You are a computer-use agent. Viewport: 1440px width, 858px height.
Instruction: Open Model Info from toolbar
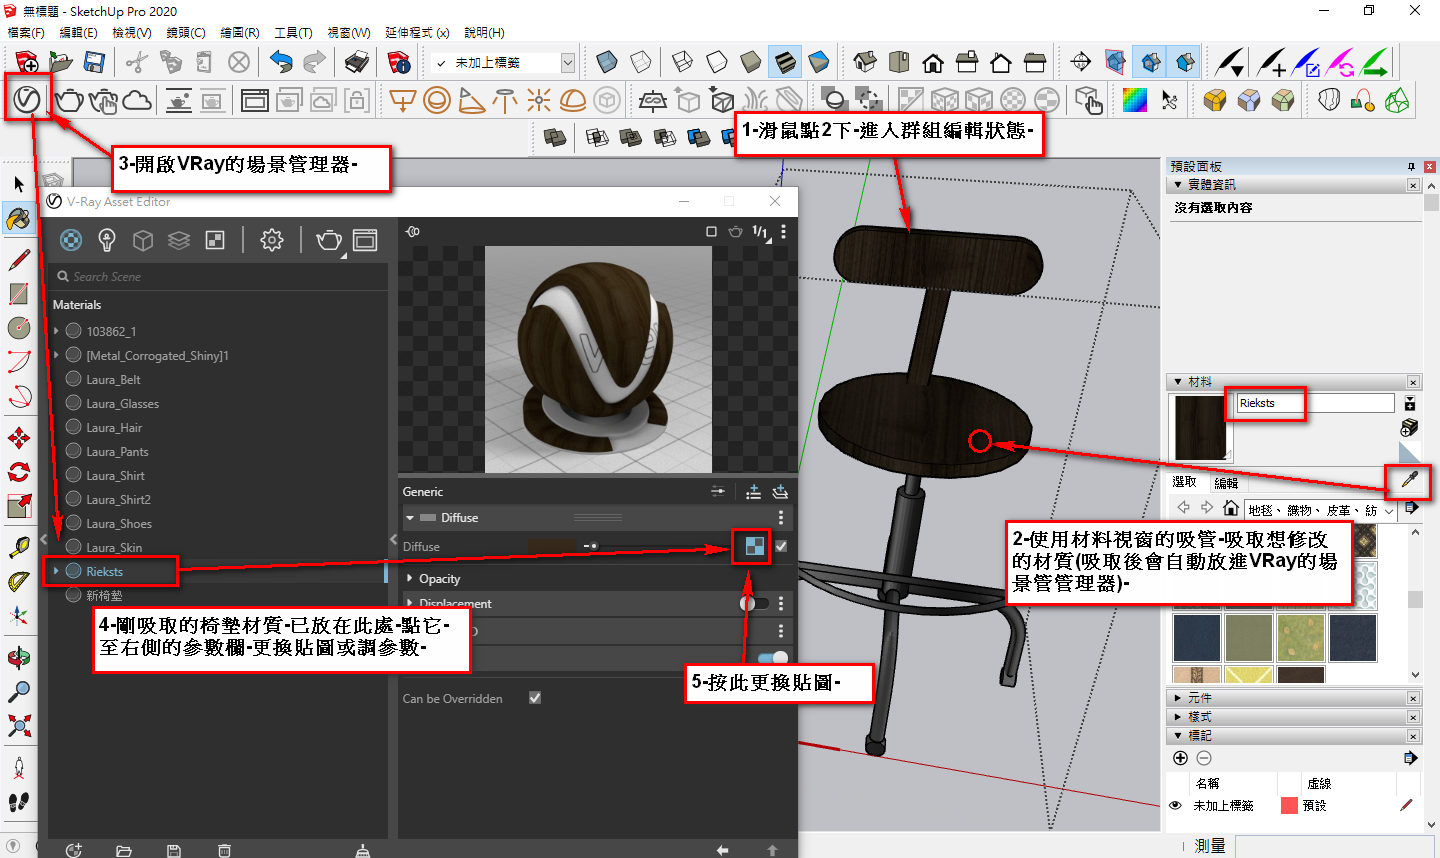(x=399, y=63)
